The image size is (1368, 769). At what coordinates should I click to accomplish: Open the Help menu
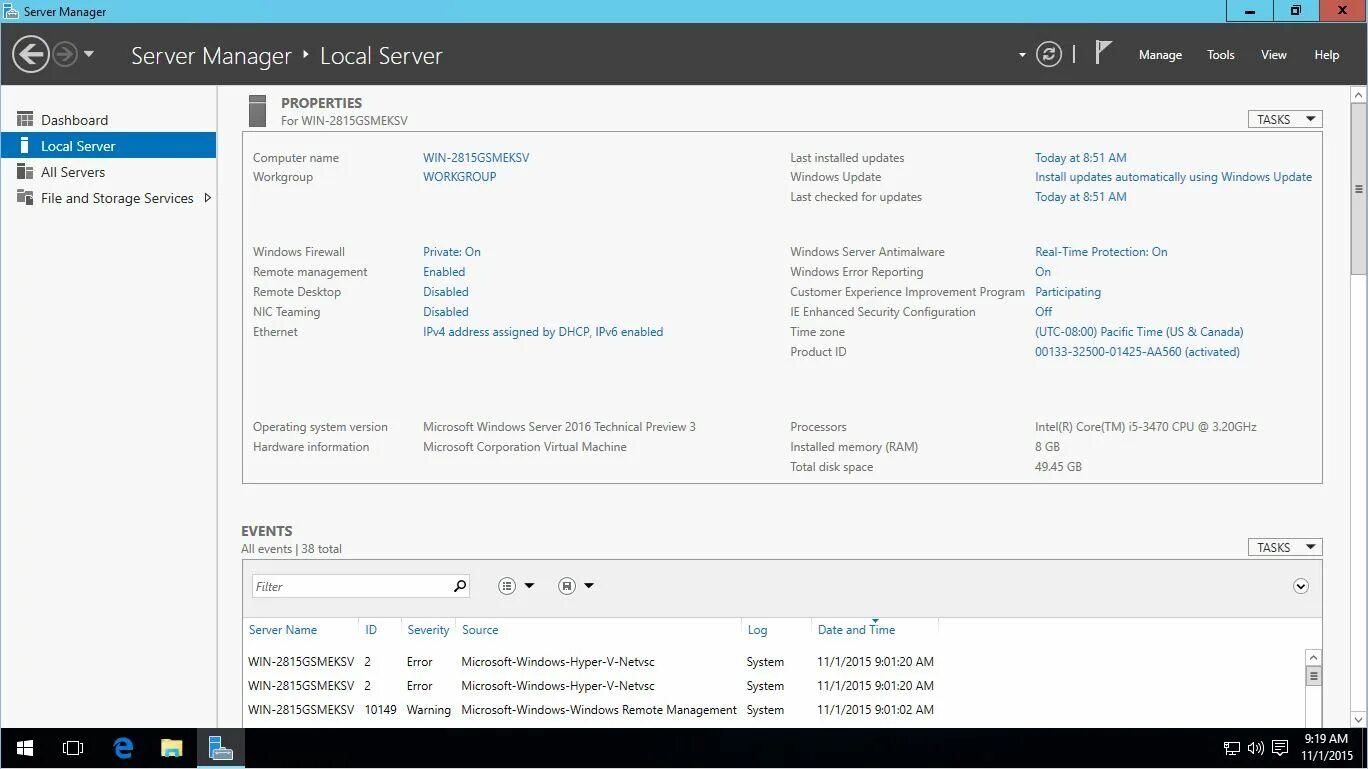point(1326,55)
